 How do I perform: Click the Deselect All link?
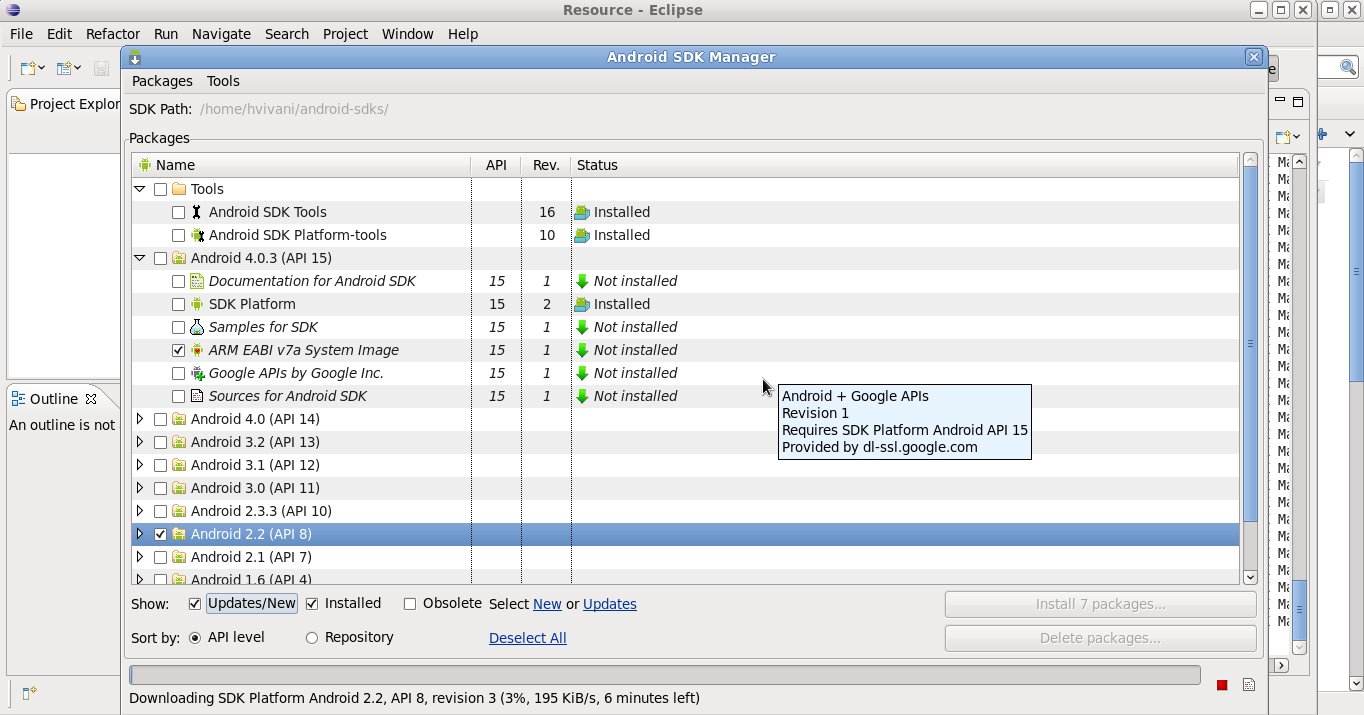coord(527,638)
